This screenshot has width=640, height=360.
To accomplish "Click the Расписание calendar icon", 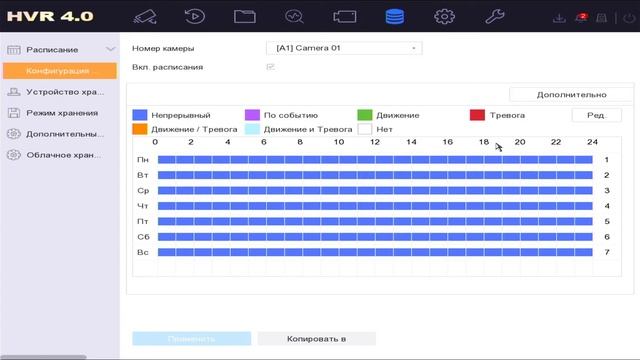I will point(13,50).
